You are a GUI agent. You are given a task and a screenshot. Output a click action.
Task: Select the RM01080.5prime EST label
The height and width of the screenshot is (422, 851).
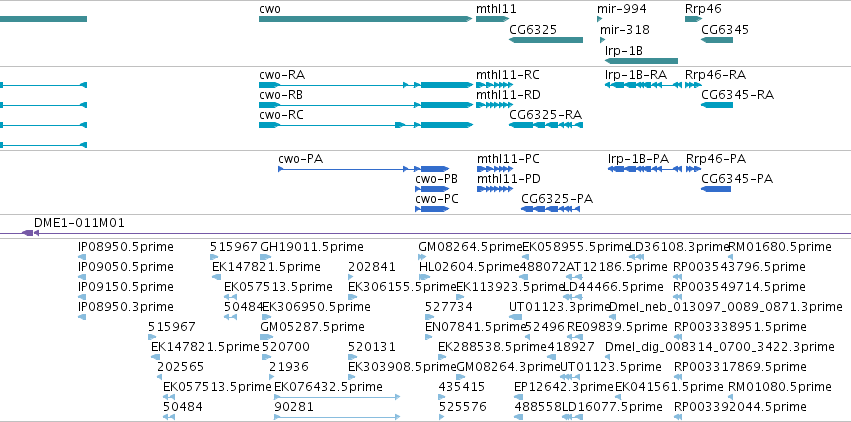[779, 387]
